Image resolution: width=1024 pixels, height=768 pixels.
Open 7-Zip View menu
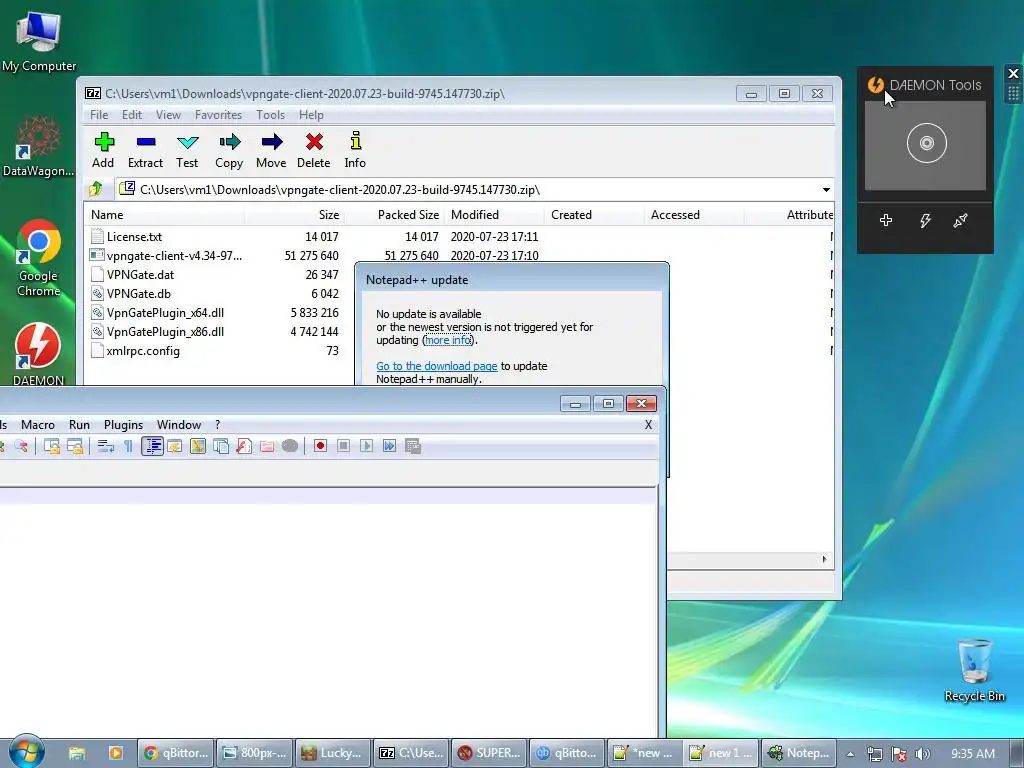pyautogui.click(x=168, y=115)
